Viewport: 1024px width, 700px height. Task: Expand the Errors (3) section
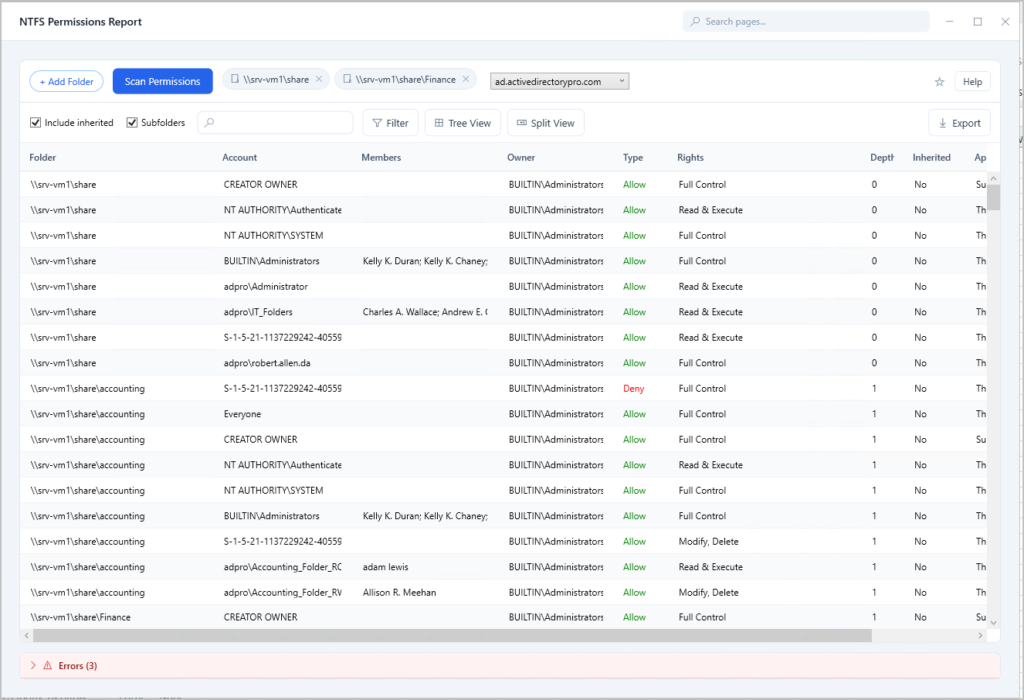point(33,665)
